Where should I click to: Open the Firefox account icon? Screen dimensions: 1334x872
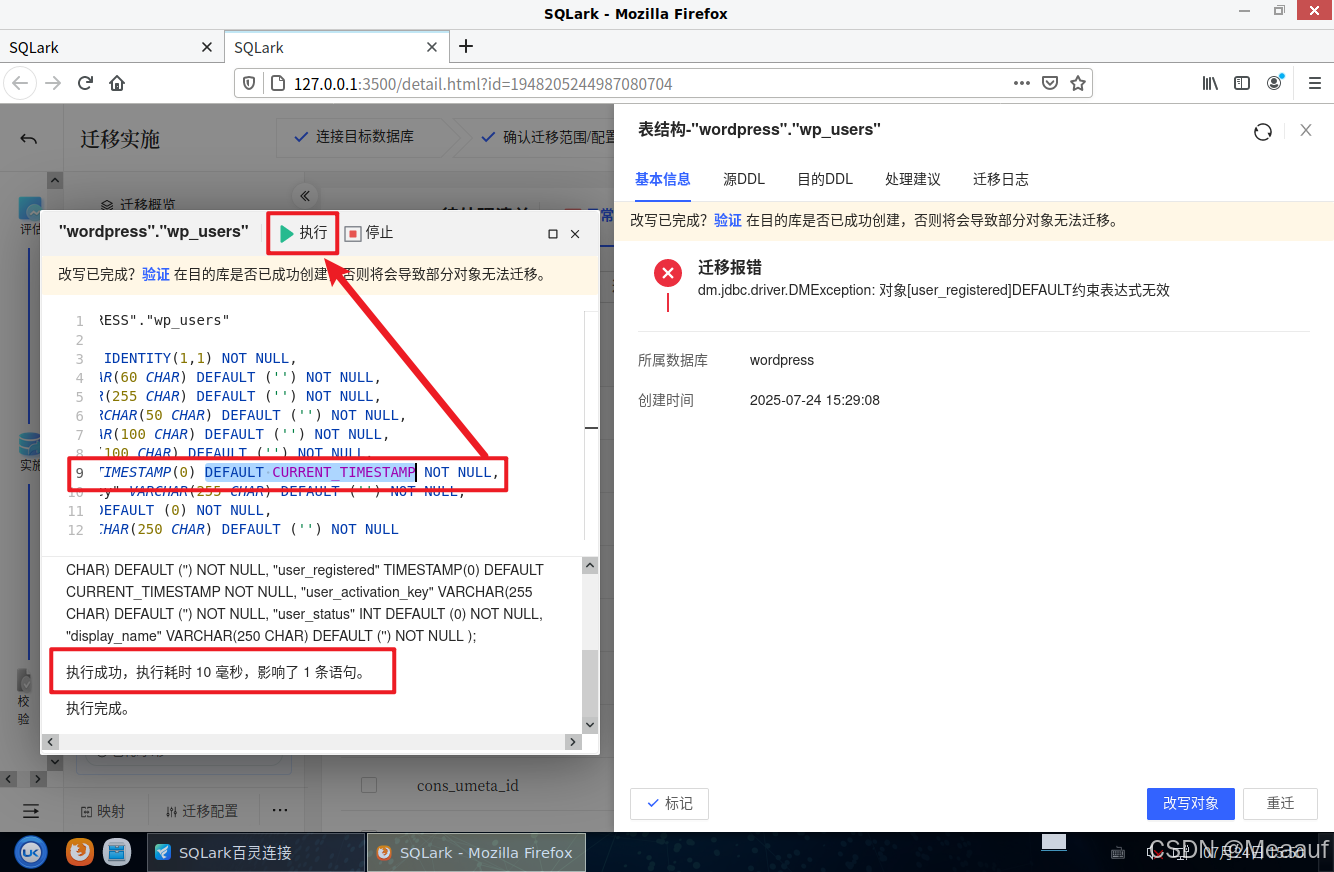(x=1274, y=83)
